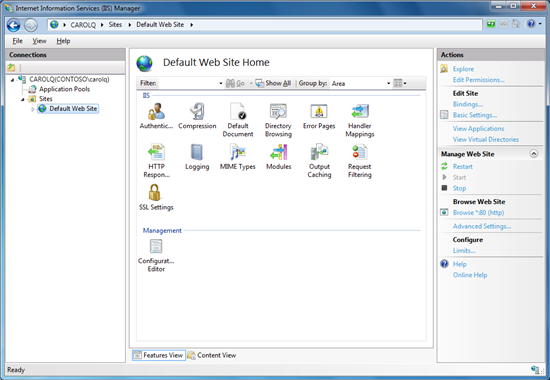The width and height of the screenshot is (550, 380).
Task: Open breadcrumb arrow after CAROLQ
Action: (102, 25)
